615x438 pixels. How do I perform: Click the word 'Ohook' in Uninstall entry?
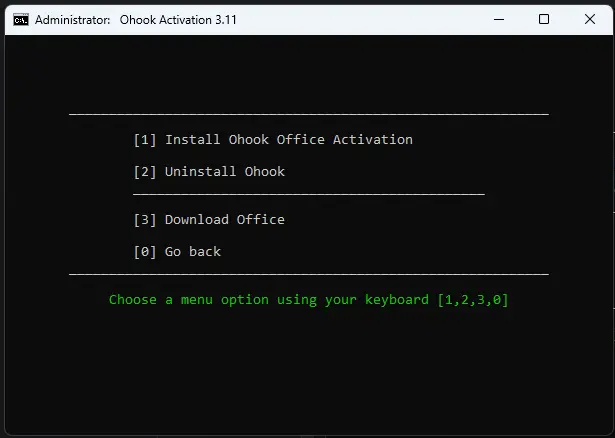(x=265, y=172)
